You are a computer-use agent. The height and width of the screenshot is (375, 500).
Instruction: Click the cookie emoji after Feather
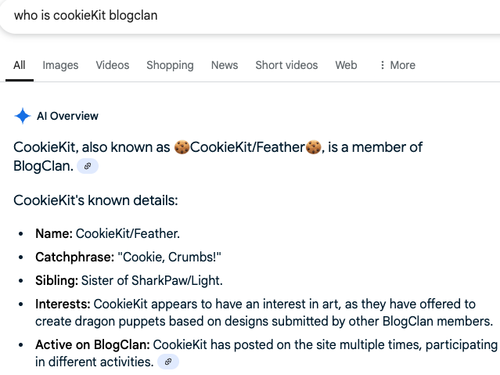pos(313,147)
